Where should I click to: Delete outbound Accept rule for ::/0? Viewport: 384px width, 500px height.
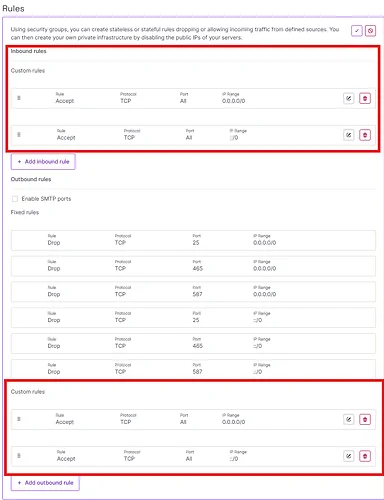tap(365, 456)
